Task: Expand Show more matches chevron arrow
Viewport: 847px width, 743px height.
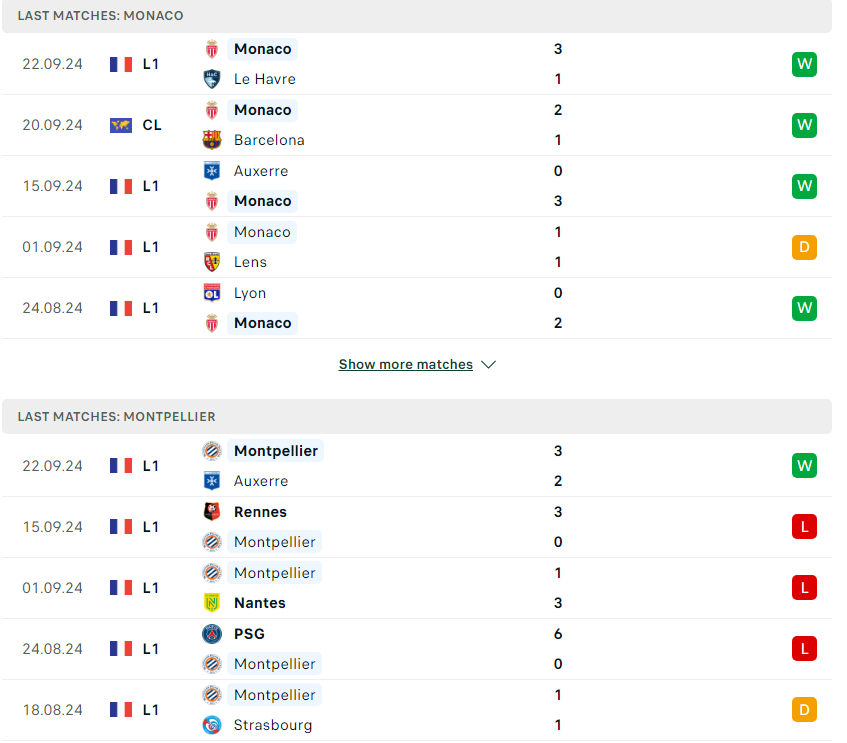Action: (488, 365)
